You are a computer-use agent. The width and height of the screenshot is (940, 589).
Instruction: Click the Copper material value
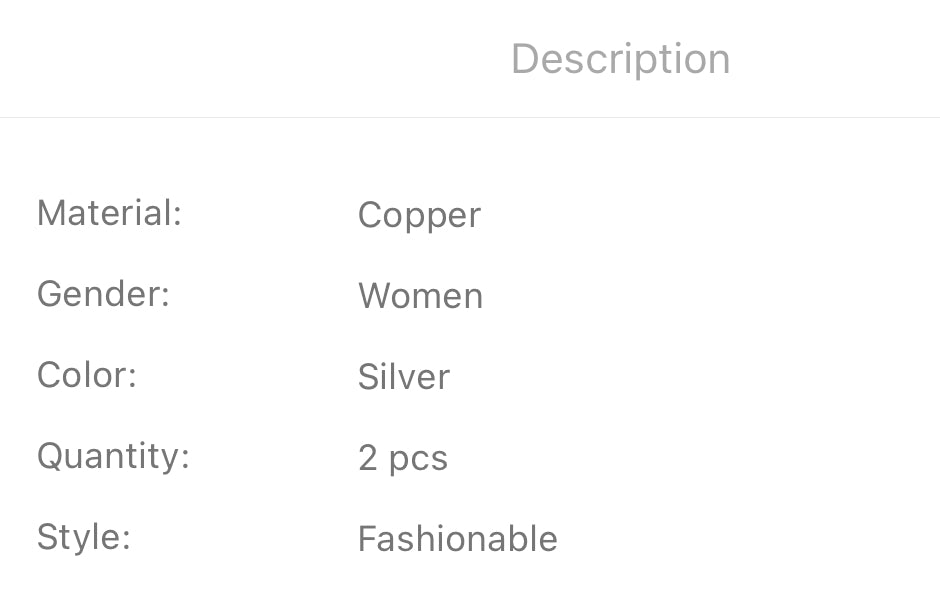tap(419, 215)
